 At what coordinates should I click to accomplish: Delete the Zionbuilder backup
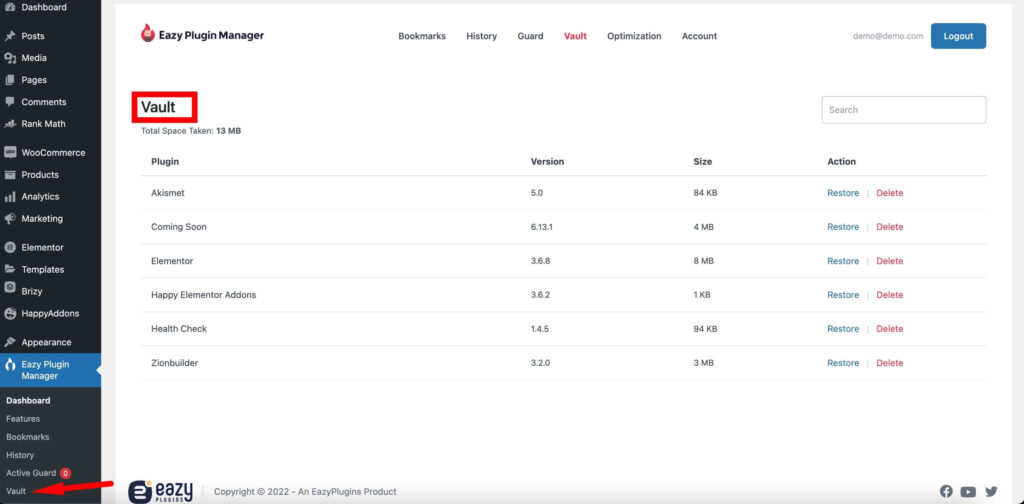(x=889, y=362)
